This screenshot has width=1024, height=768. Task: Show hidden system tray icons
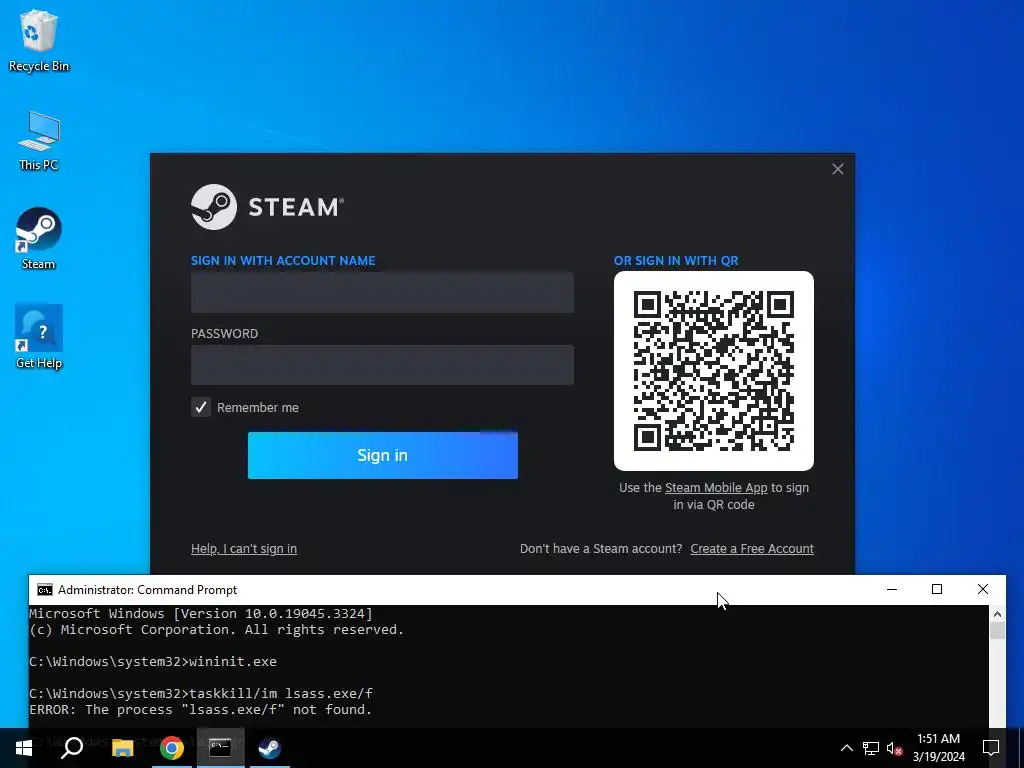pos(846,748)
